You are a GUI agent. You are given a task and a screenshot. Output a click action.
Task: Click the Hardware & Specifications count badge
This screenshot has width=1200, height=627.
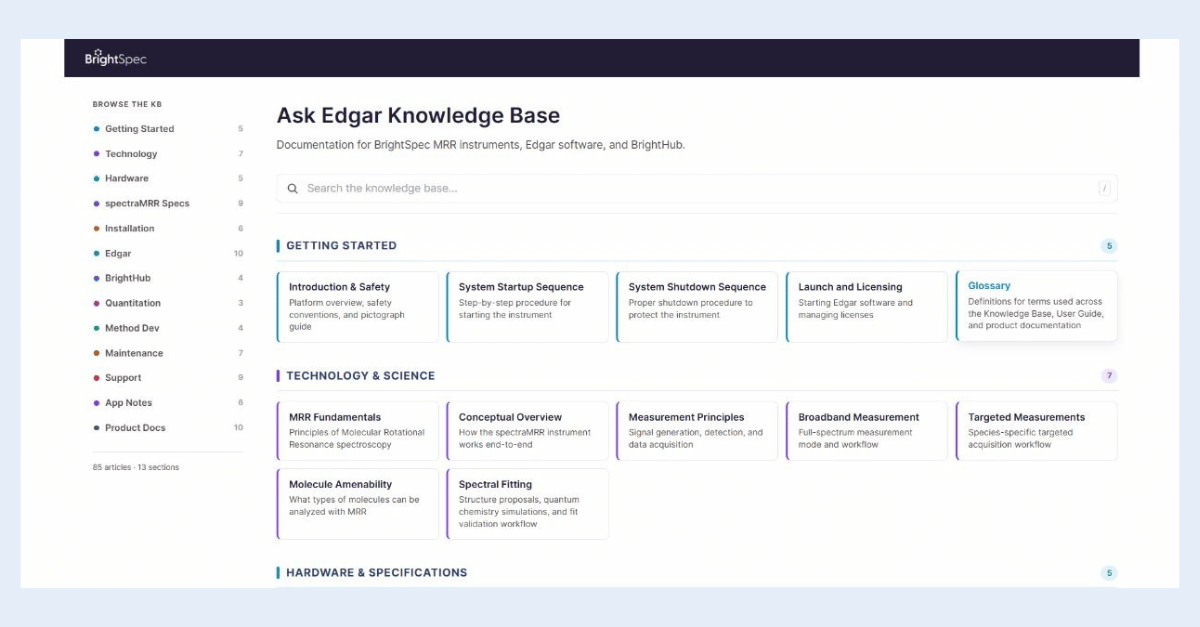[1109, 573]
